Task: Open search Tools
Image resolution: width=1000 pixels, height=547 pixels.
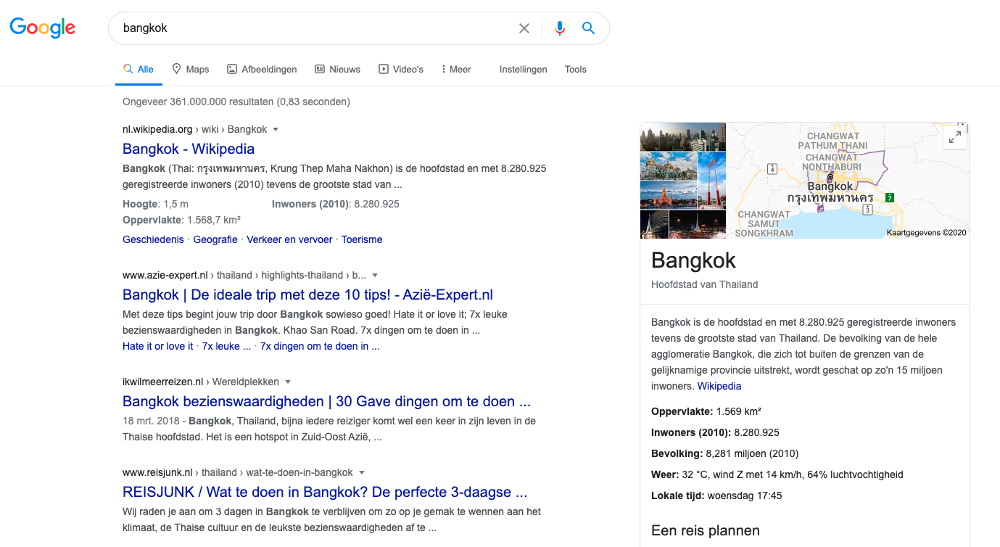Action: pyautogui.click(x=575, y=69)
